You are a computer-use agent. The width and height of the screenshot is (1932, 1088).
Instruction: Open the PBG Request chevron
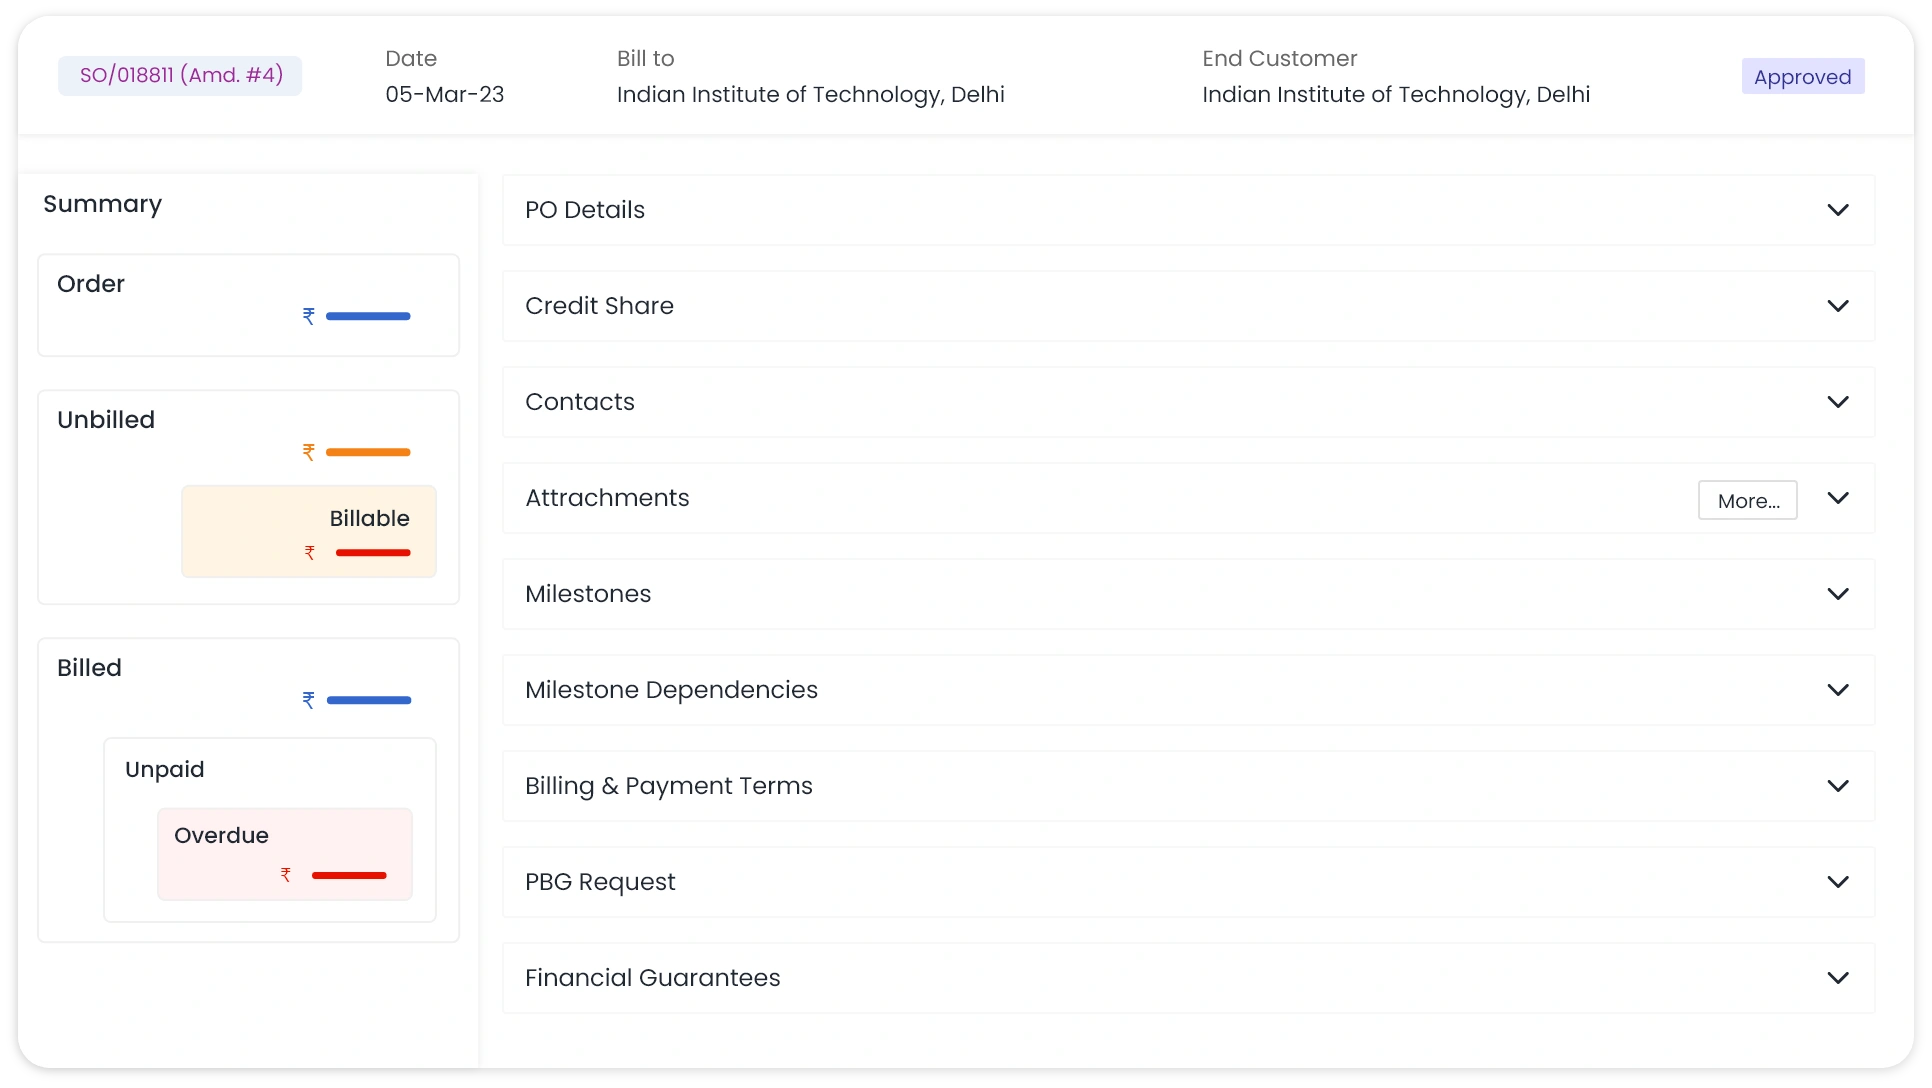point(1837,882)
